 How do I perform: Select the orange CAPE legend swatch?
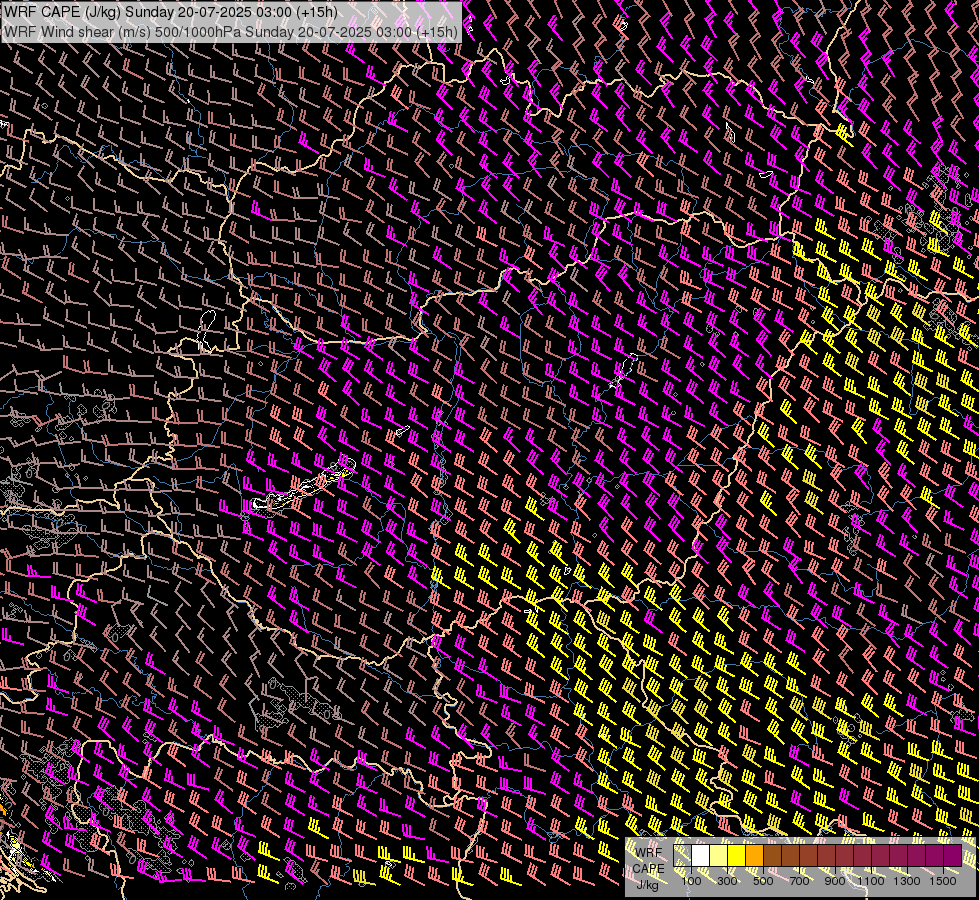pos(754,855)
